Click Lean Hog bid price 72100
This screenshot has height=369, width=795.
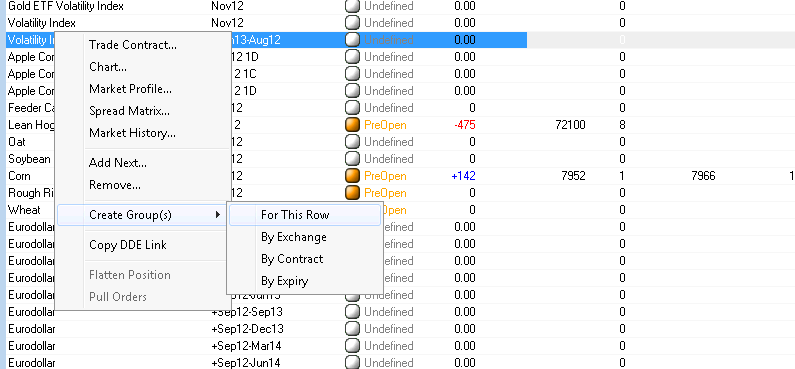[x=570, y=125]
